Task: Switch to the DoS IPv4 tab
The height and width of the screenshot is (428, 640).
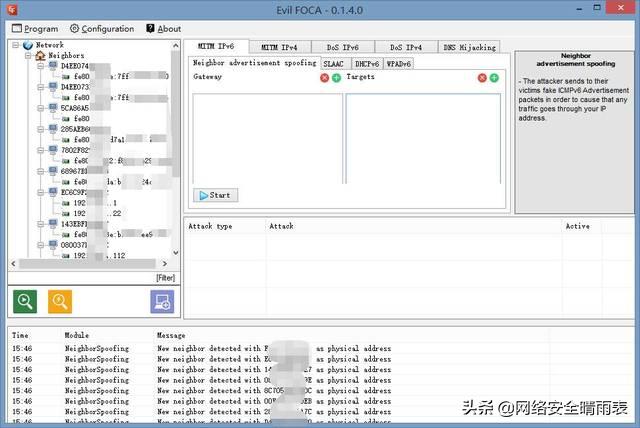Action: pos(406,47)
